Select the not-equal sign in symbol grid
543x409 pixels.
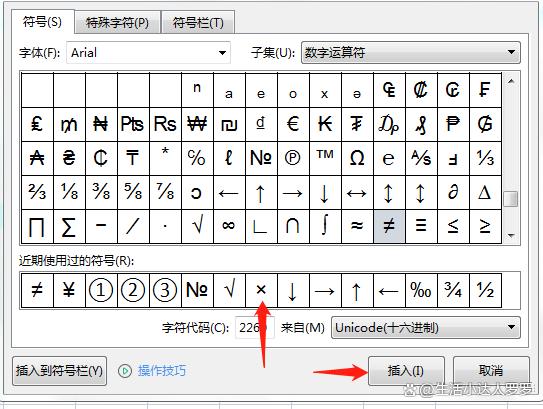click(389, 226)
